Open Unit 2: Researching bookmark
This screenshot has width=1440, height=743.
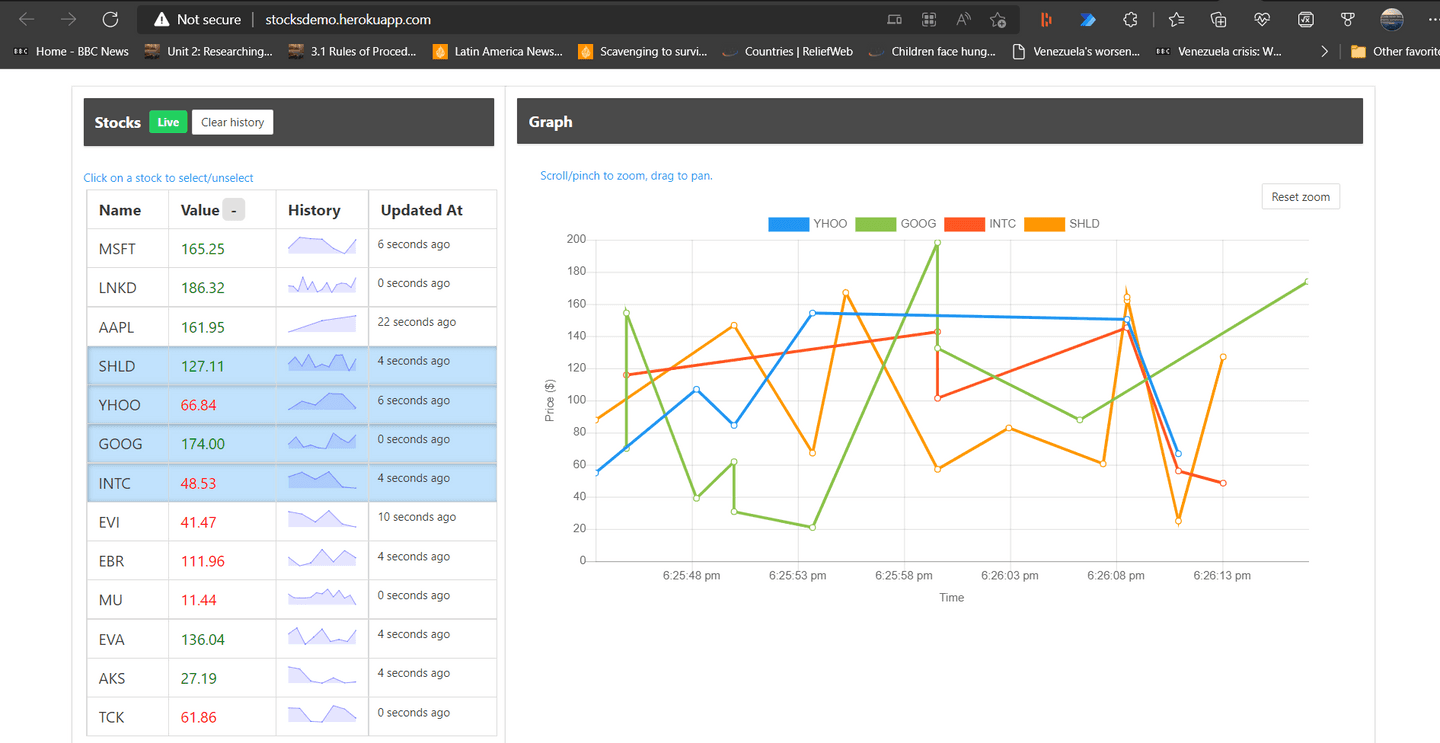pyautogui.click(x=208, y=51)
